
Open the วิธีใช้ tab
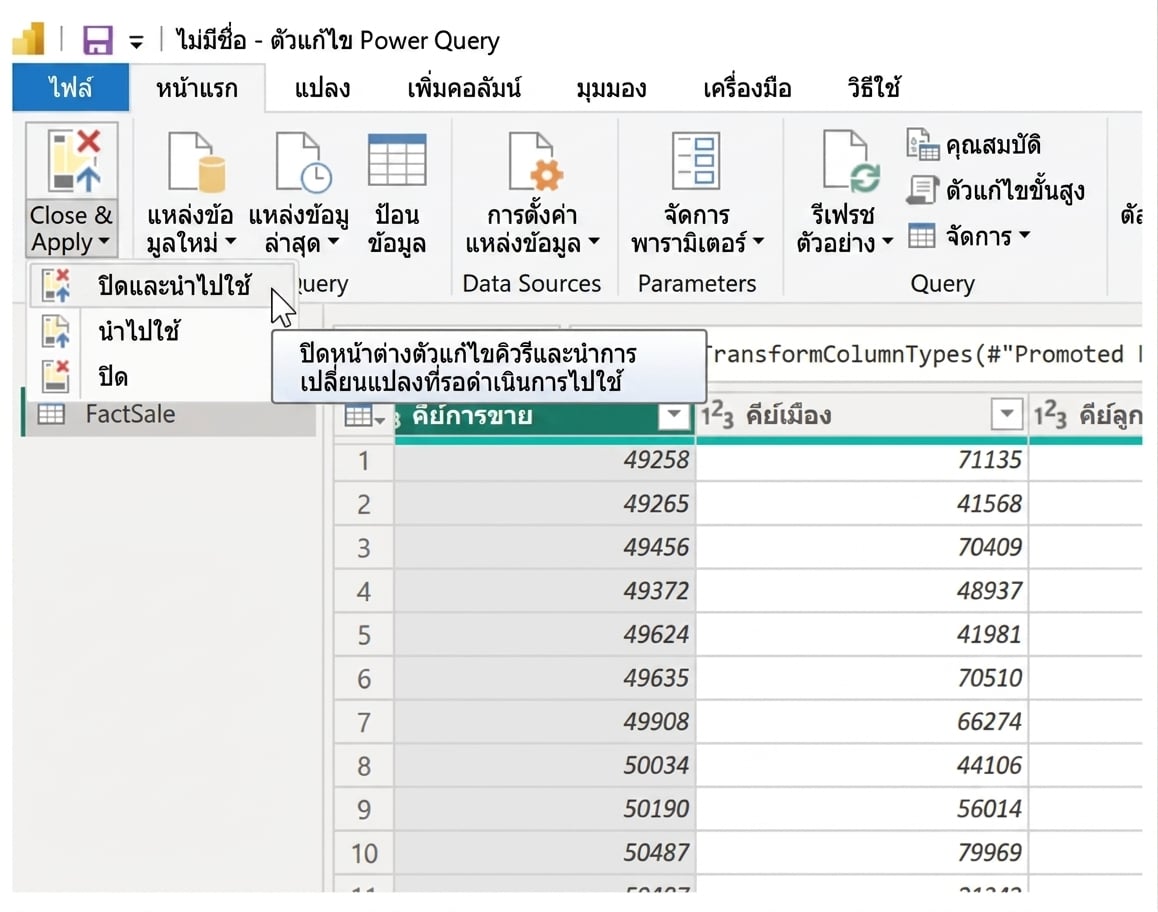874,88
